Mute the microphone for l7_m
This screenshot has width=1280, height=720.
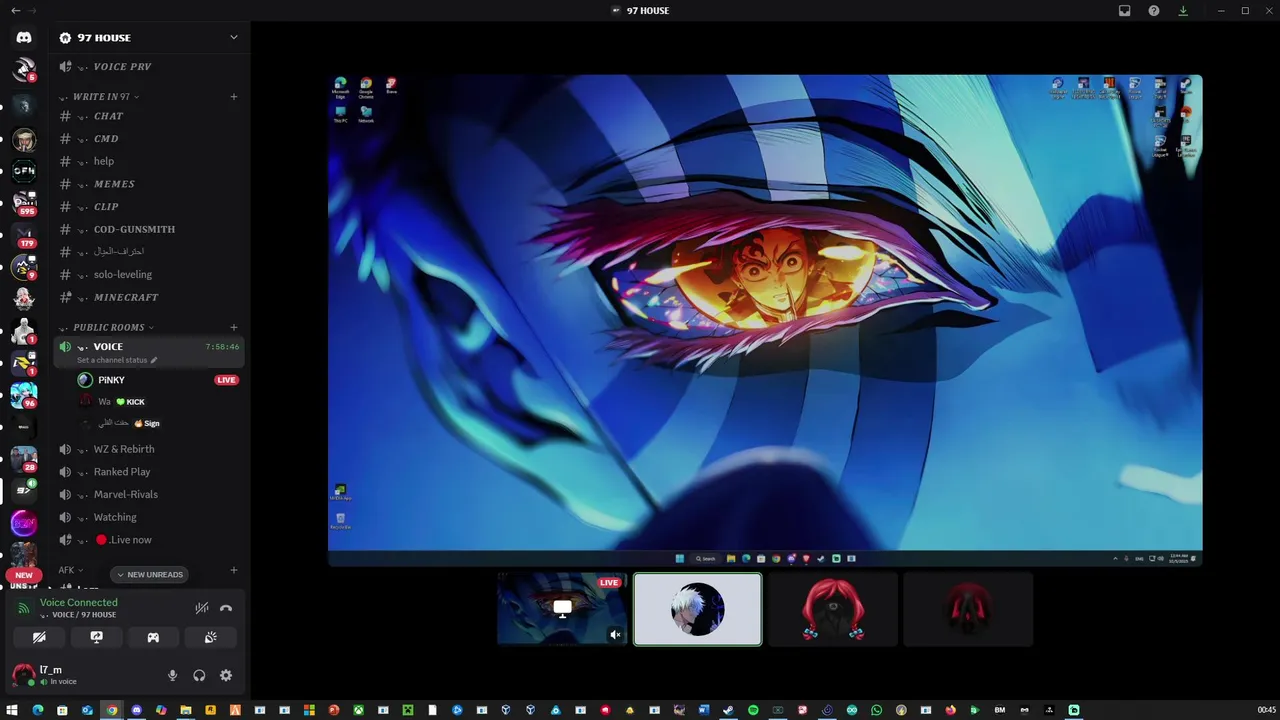point(172,676)
